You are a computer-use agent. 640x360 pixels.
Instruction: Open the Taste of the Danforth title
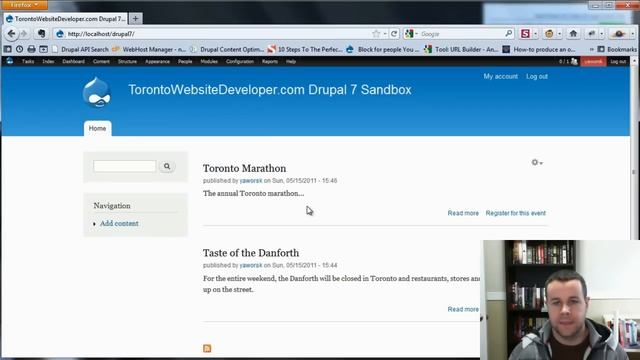click(x=251, y=253)
